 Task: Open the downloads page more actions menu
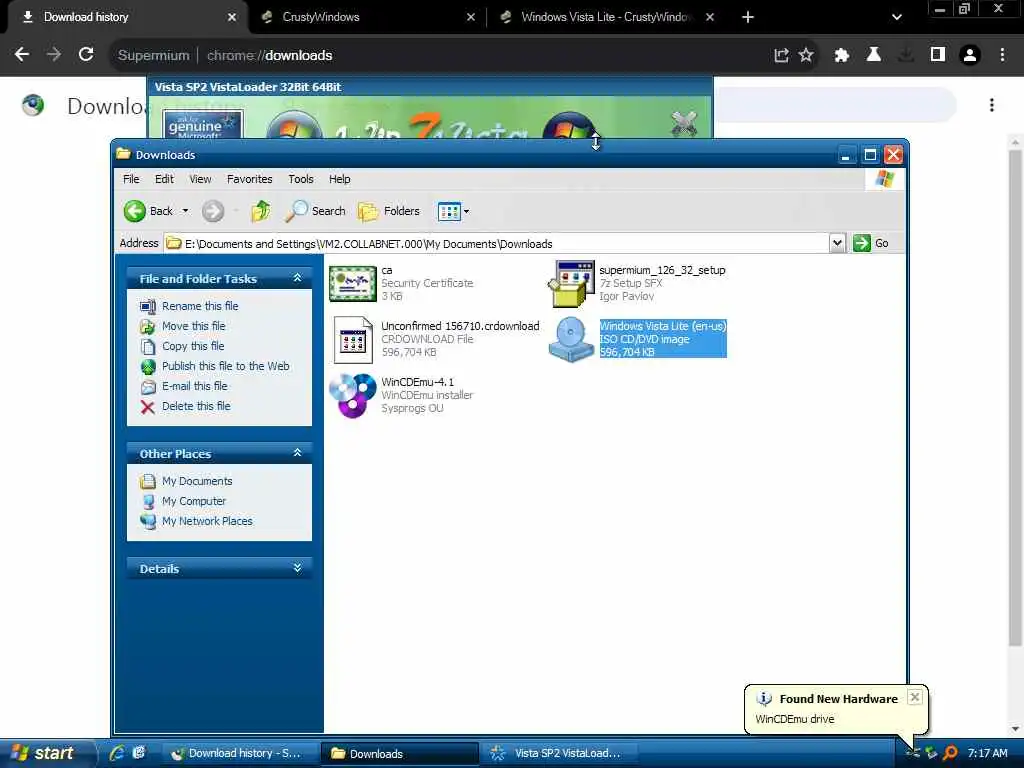(991, 105)
